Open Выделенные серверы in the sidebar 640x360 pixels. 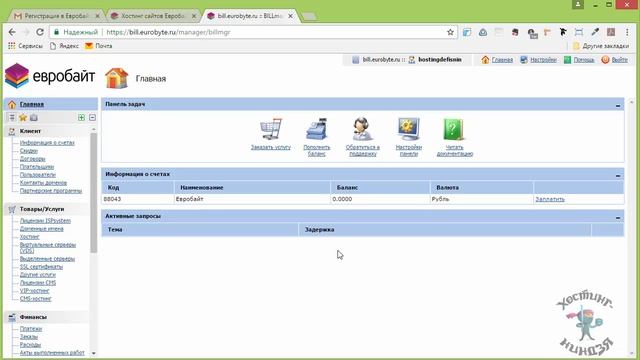point(47,259)
